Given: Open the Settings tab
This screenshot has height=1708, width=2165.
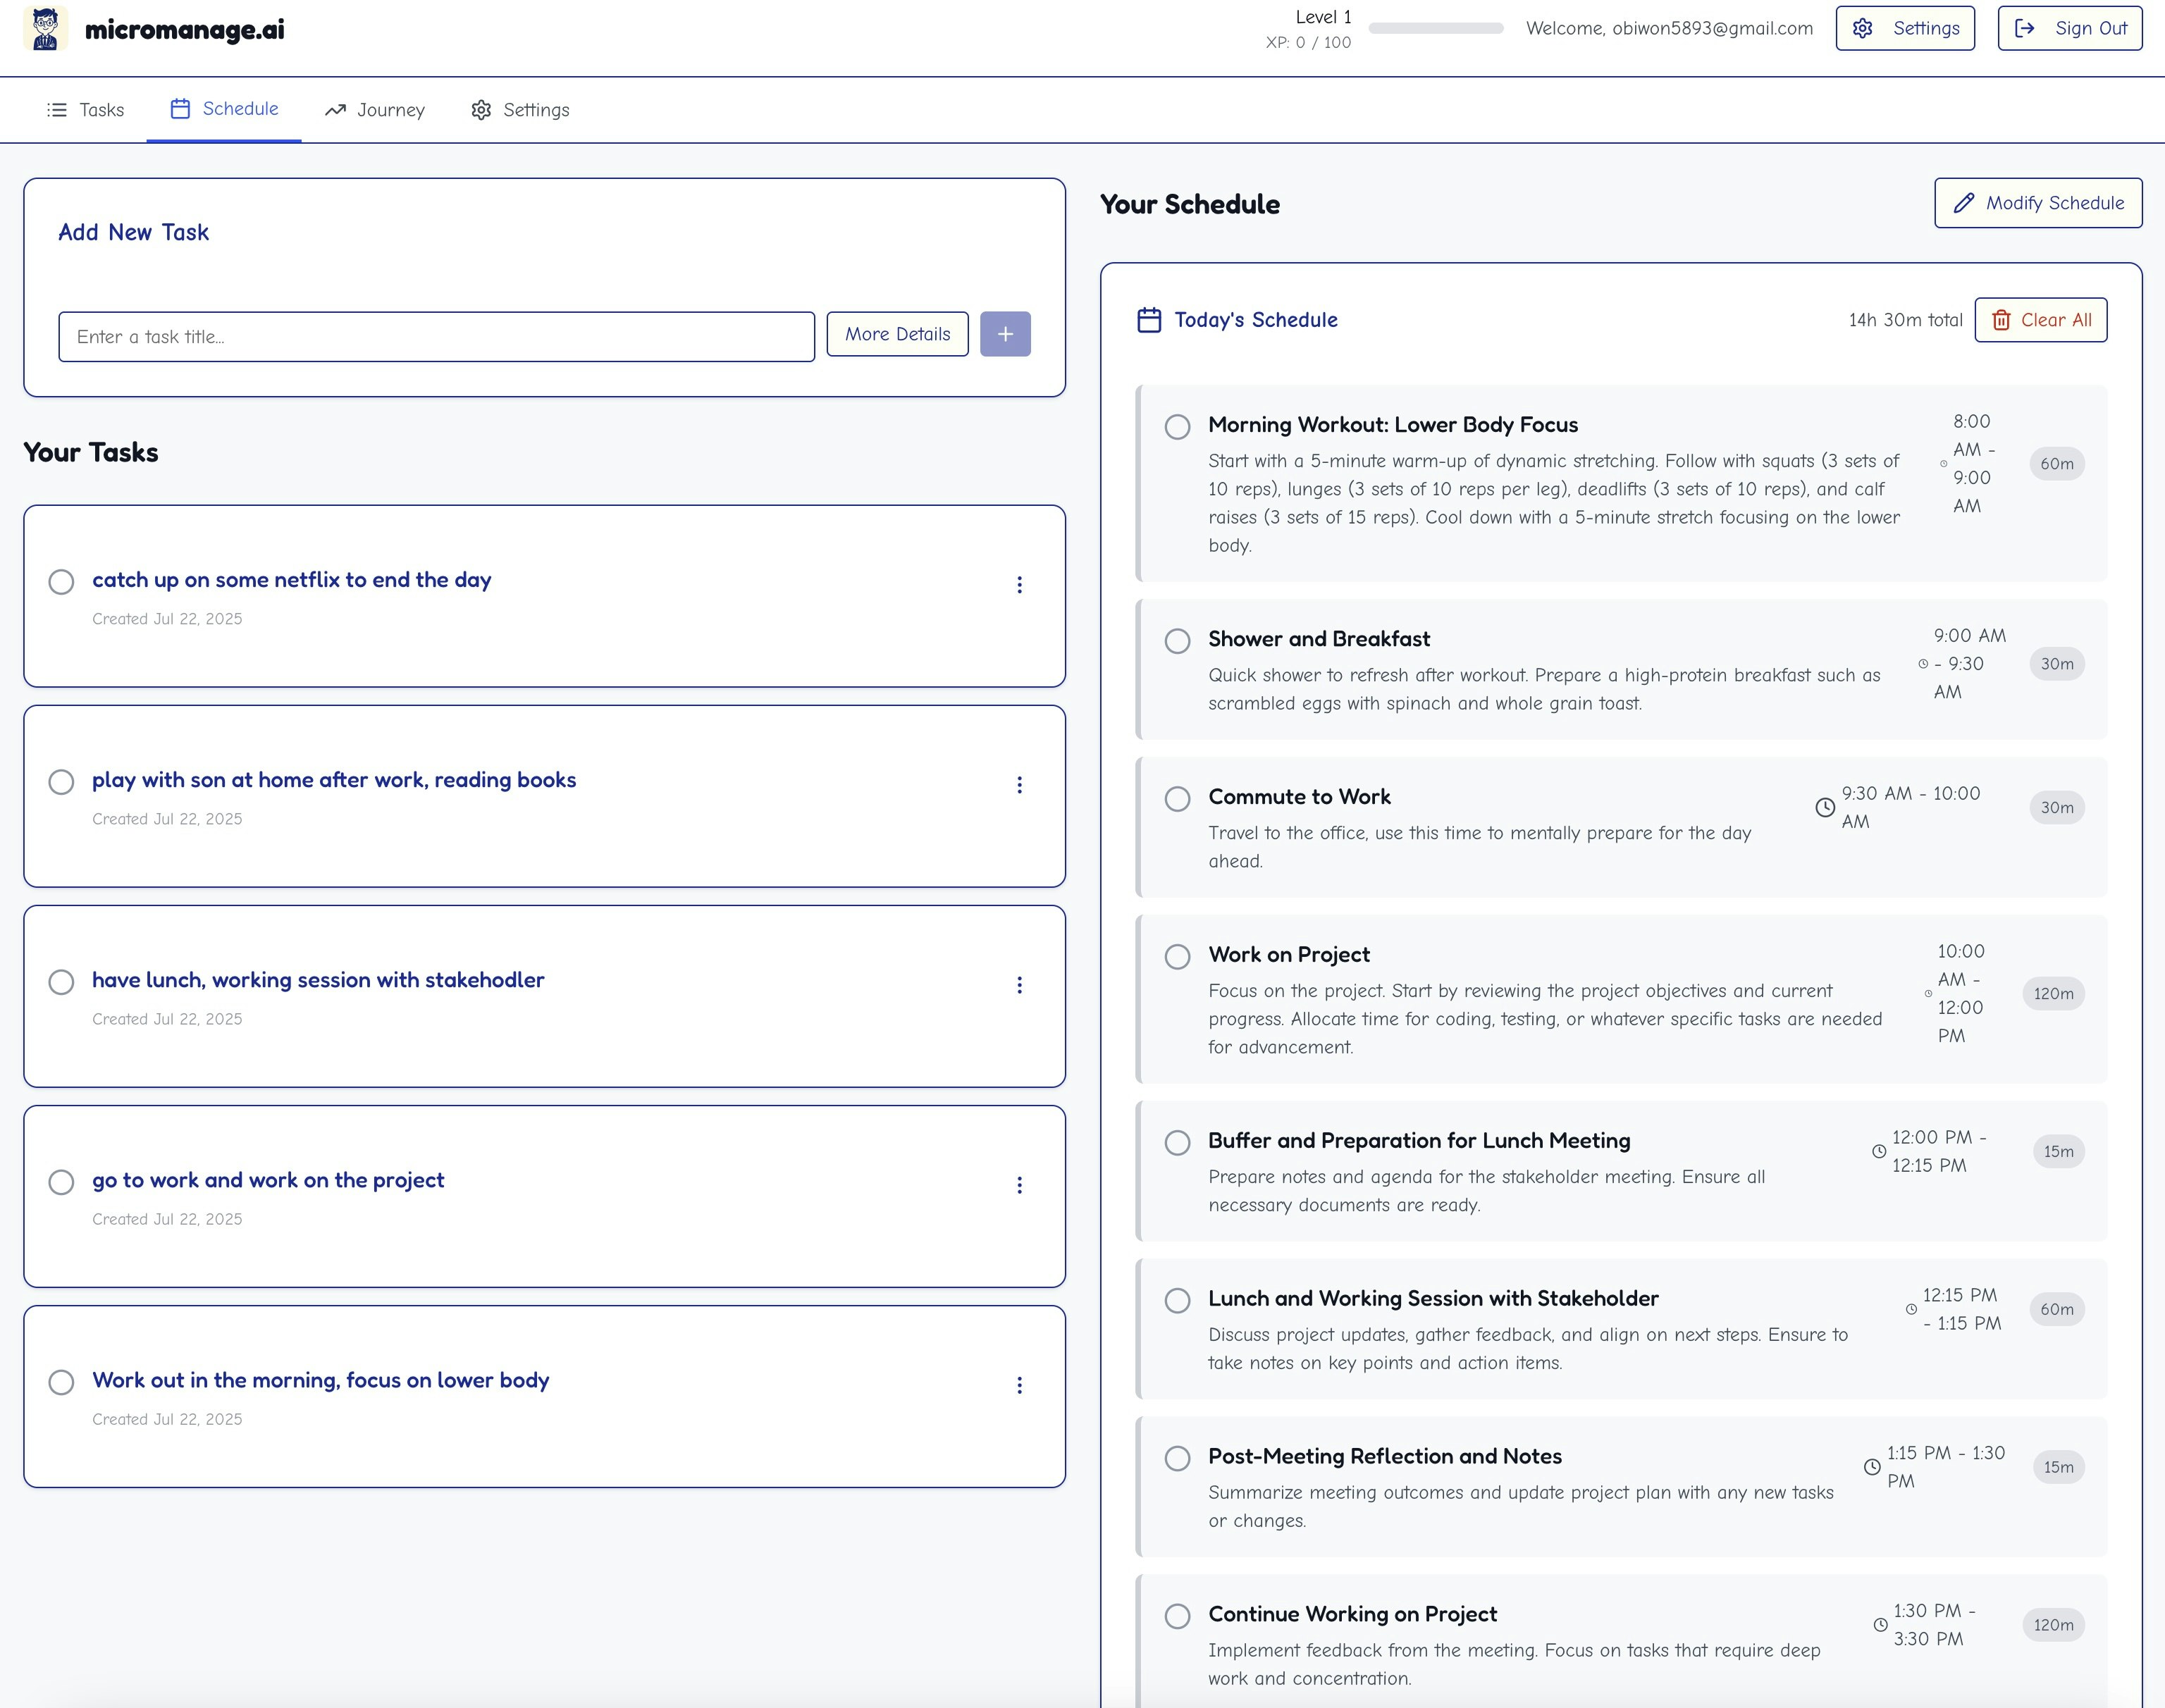Looking at the screenshot, I should pyautogui.click(x=520, y=110).
